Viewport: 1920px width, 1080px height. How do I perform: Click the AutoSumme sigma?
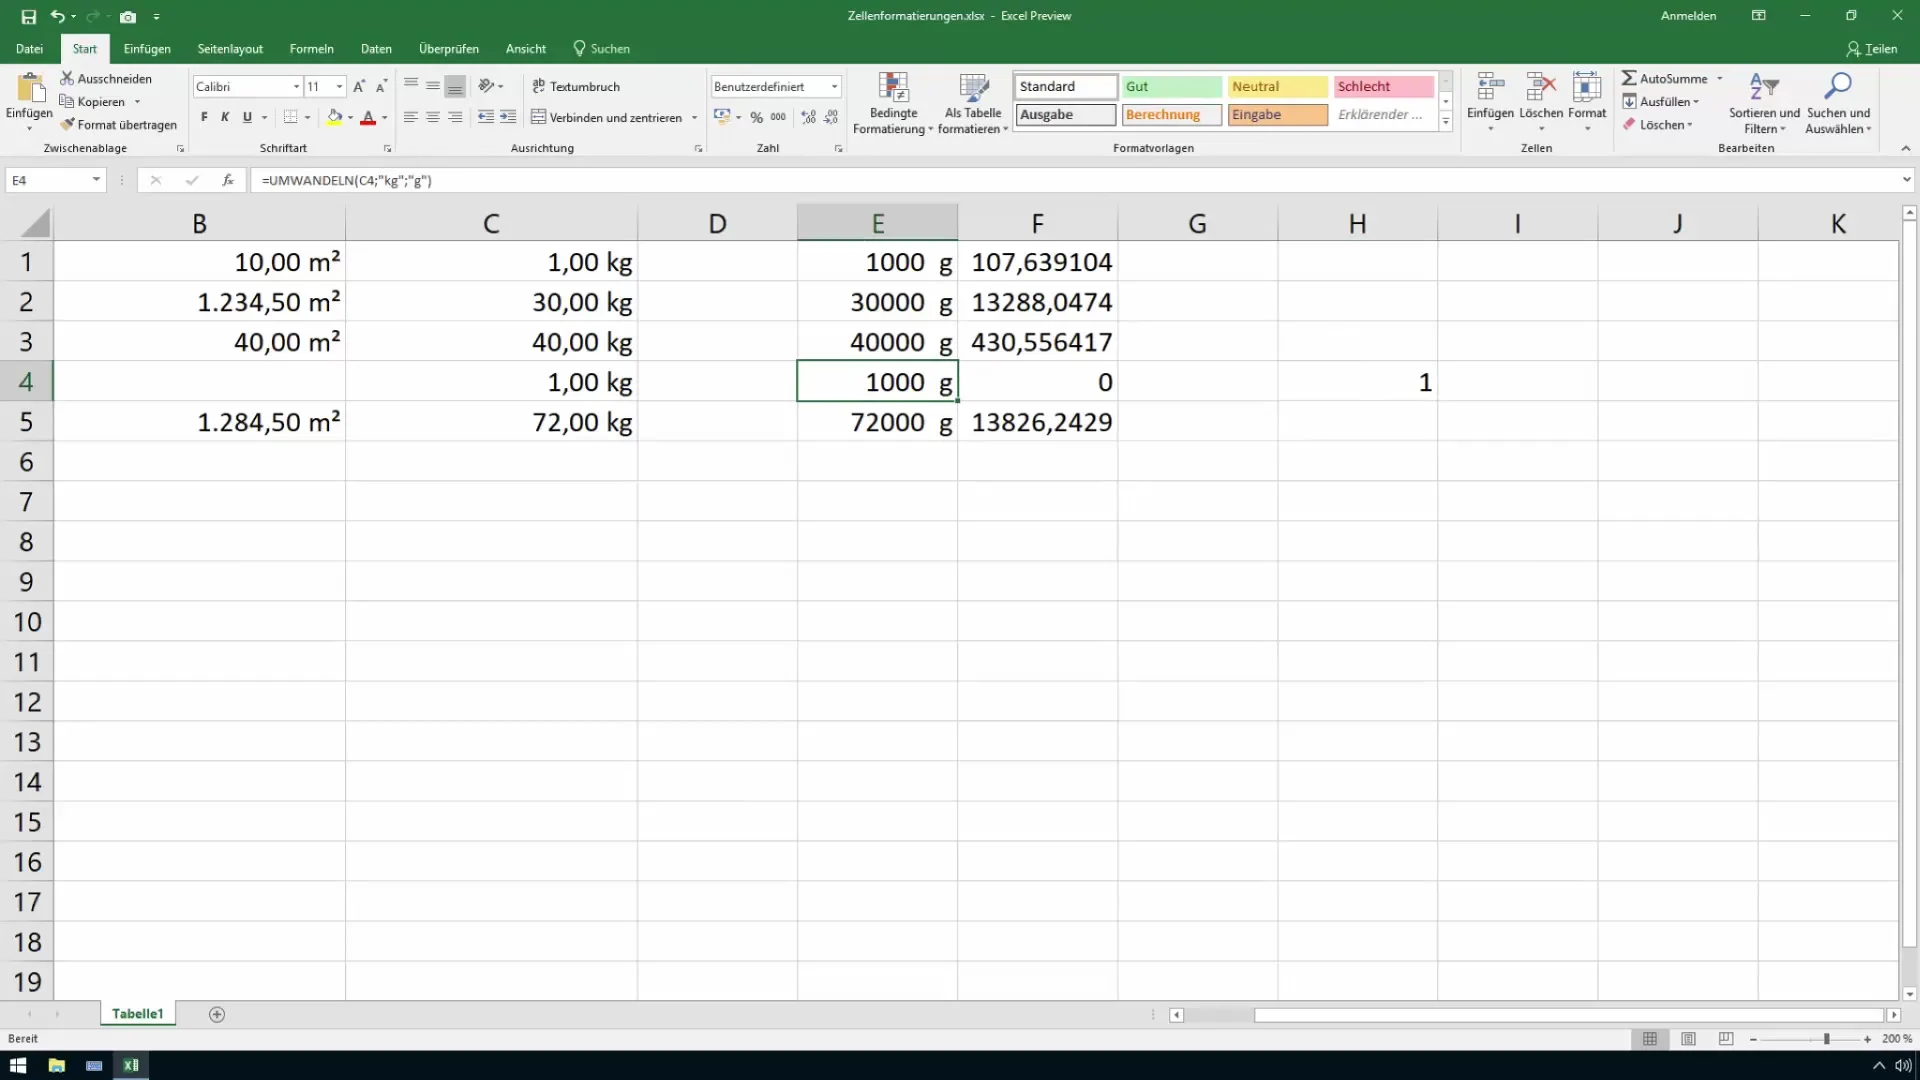pos(1629,78)
